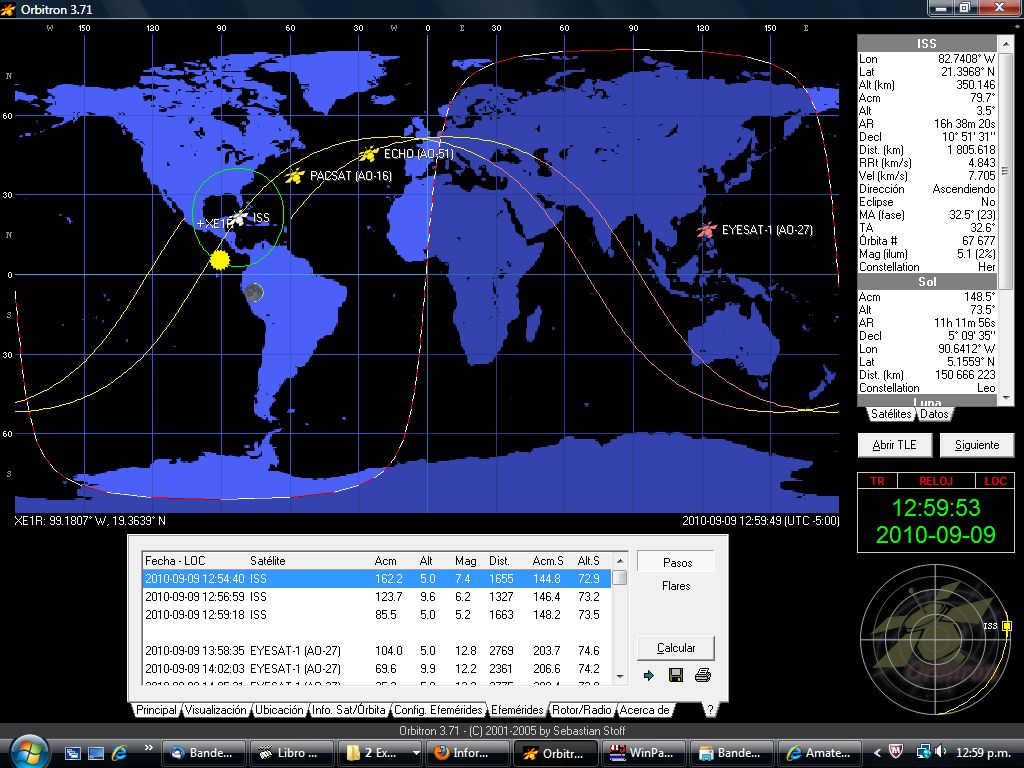The image size is (1024, 768).
Task: Click the Calcular button
Action: (x=676, y=648)
